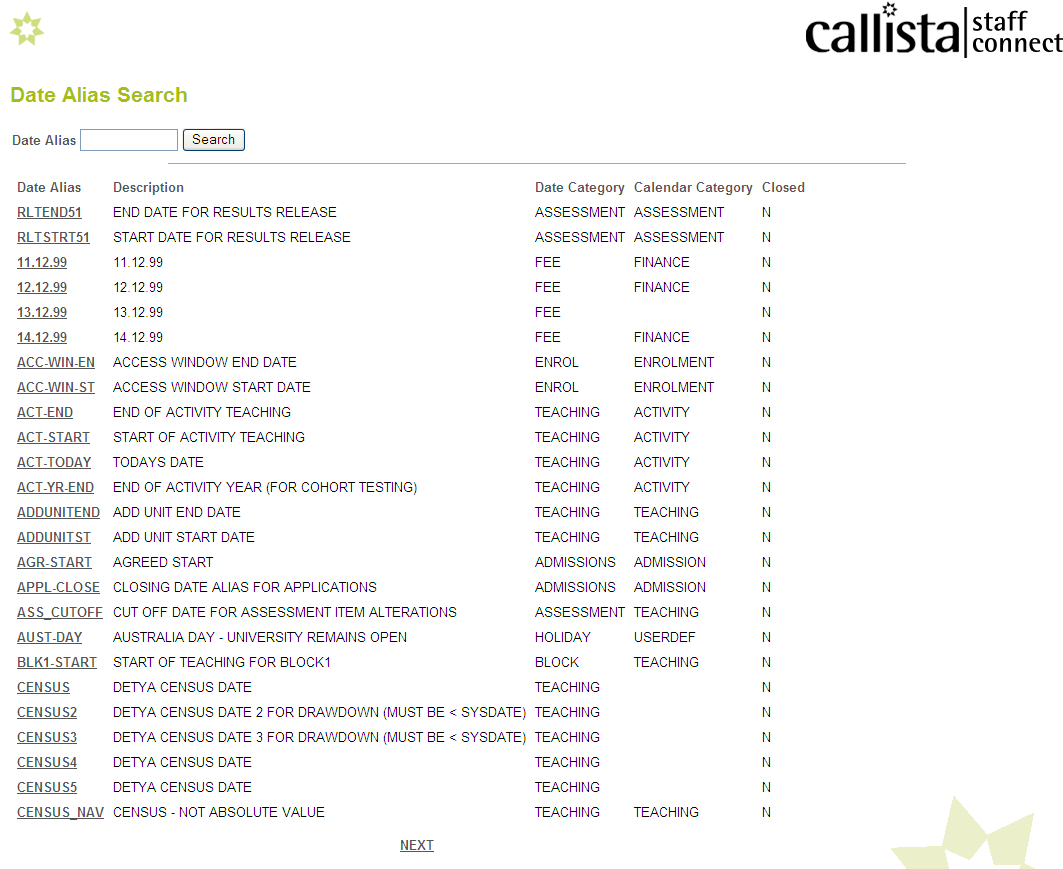Click the Date Category column header
The height and width of the screenshot is (869, 1063).
[x=579, y=187]
